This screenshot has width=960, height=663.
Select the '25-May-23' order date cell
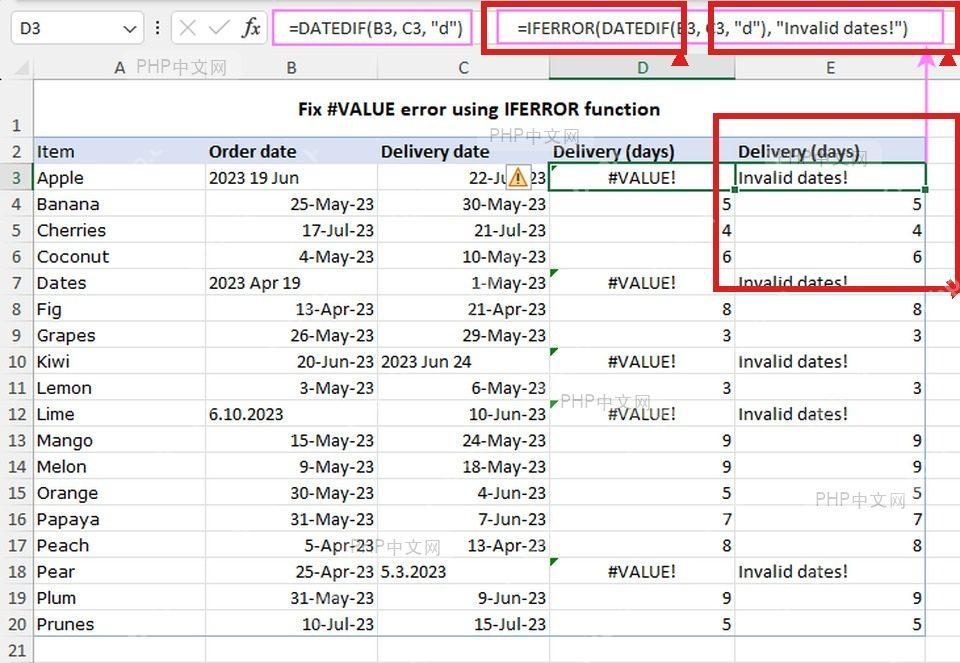tap(291, 204)
